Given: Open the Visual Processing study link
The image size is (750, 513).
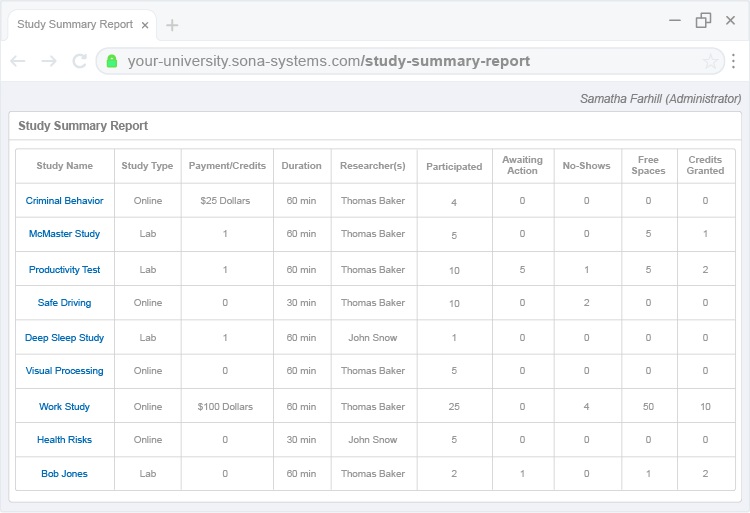Looking at the screenshot, I should (64, 371).
